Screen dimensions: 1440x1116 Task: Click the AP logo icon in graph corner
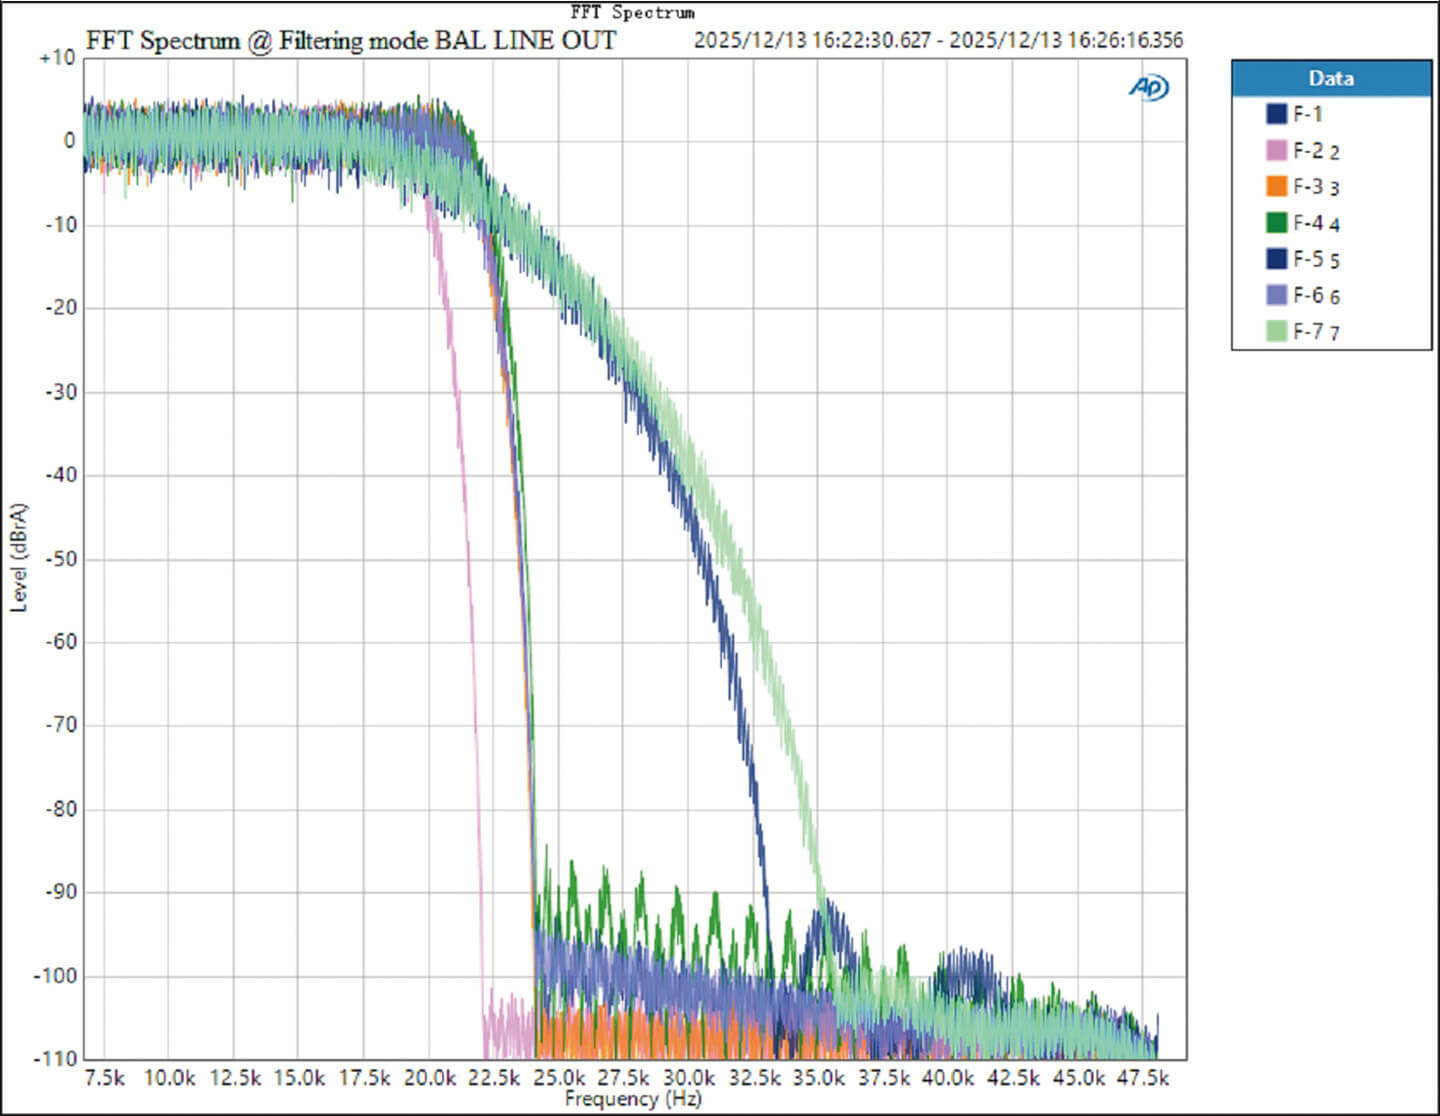point(1148,88)
